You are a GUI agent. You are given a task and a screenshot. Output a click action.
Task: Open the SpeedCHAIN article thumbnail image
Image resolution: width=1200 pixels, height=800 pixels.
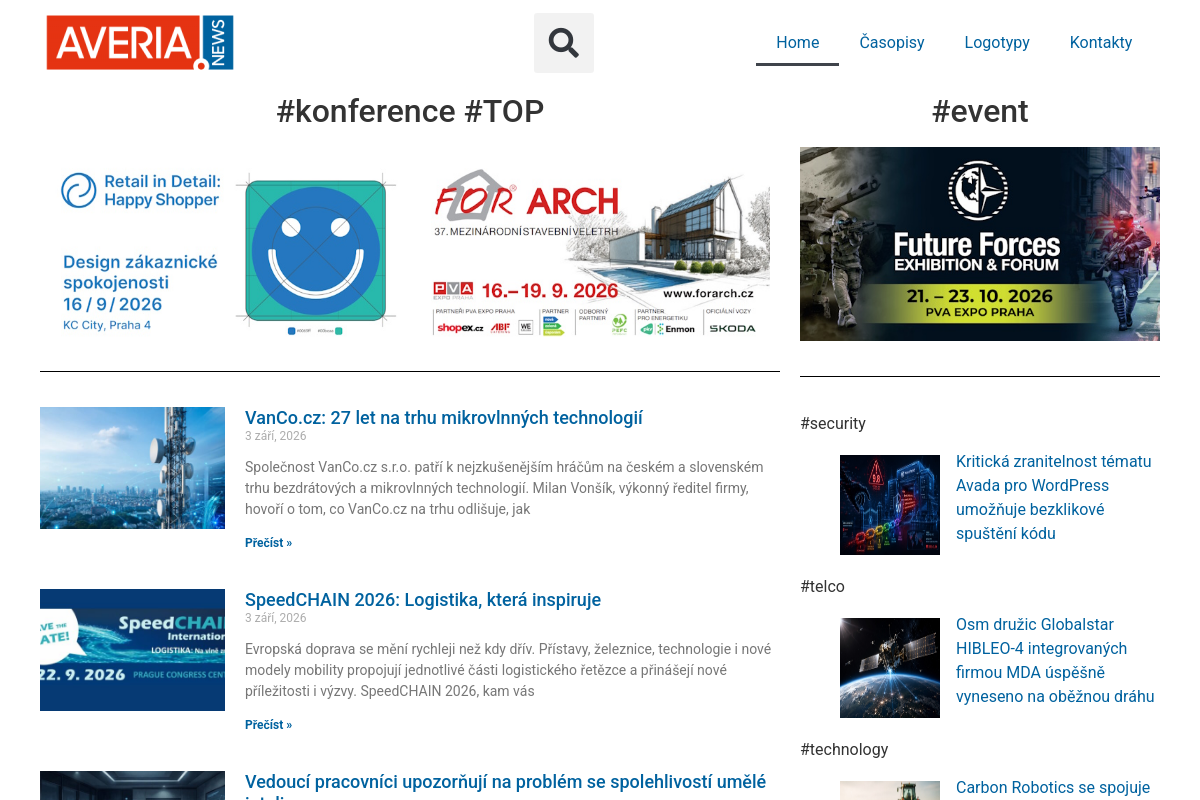pos(132,650)
